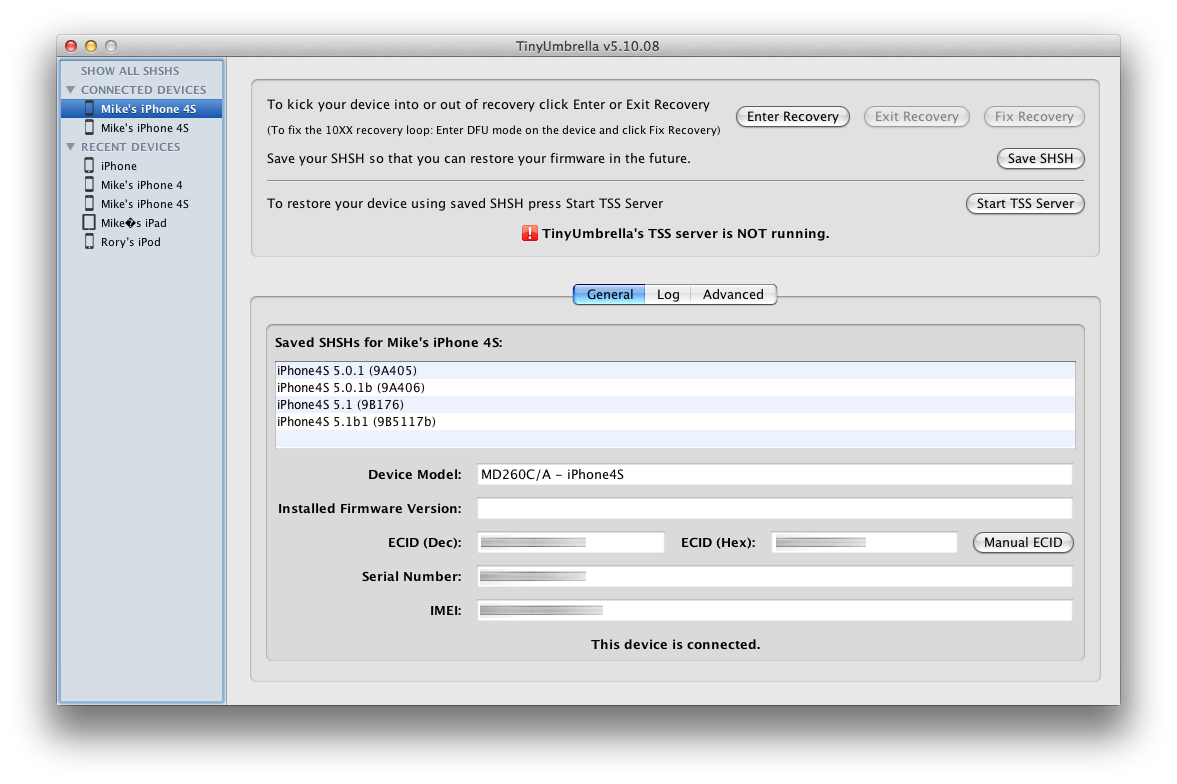Select SHSH entry iPhone4S 5.1 (9B176)
1177x784 pixels.
675,405
